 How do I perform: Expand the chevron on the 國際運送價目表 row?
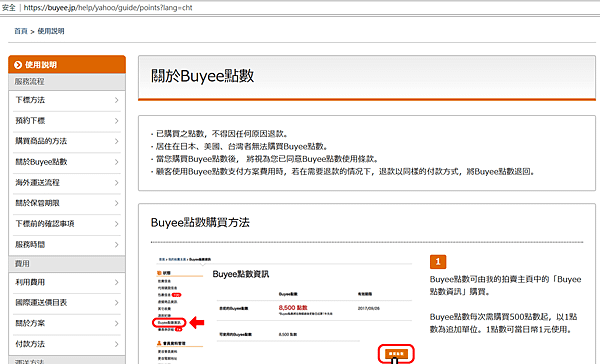point(116,303)
